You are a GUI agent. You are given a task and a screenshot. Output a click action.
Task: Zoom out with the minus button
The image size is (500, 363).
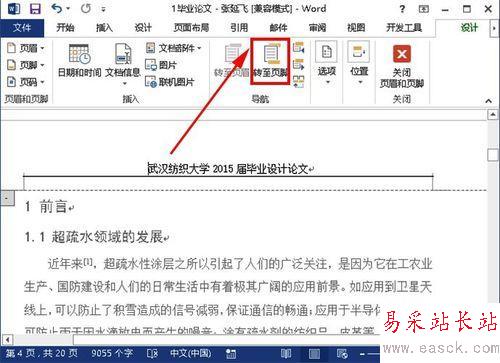tap(362, 354)
